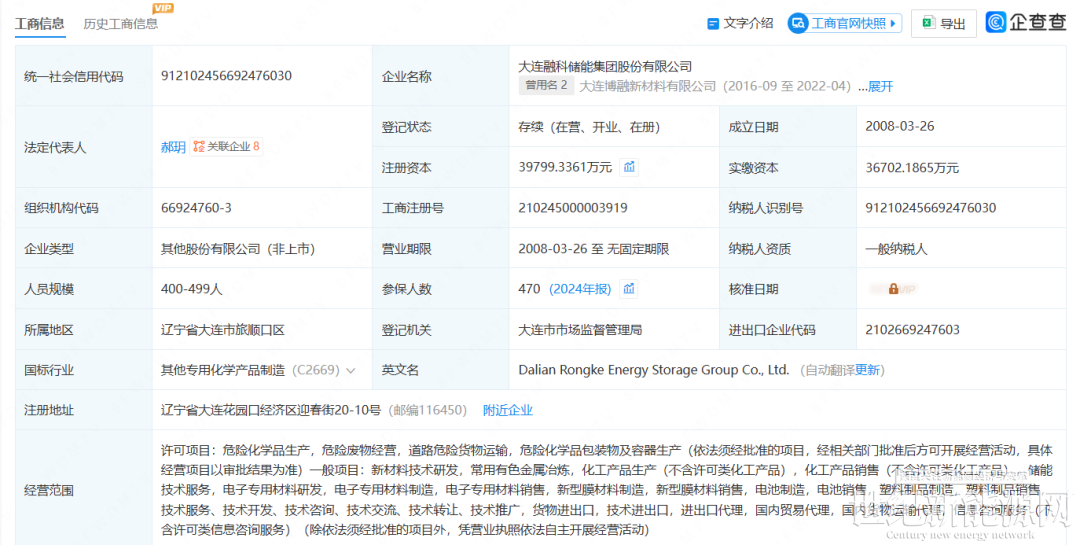
Task: Click 工商注册号 210245000003919
Action: click(x=572, y=207)
